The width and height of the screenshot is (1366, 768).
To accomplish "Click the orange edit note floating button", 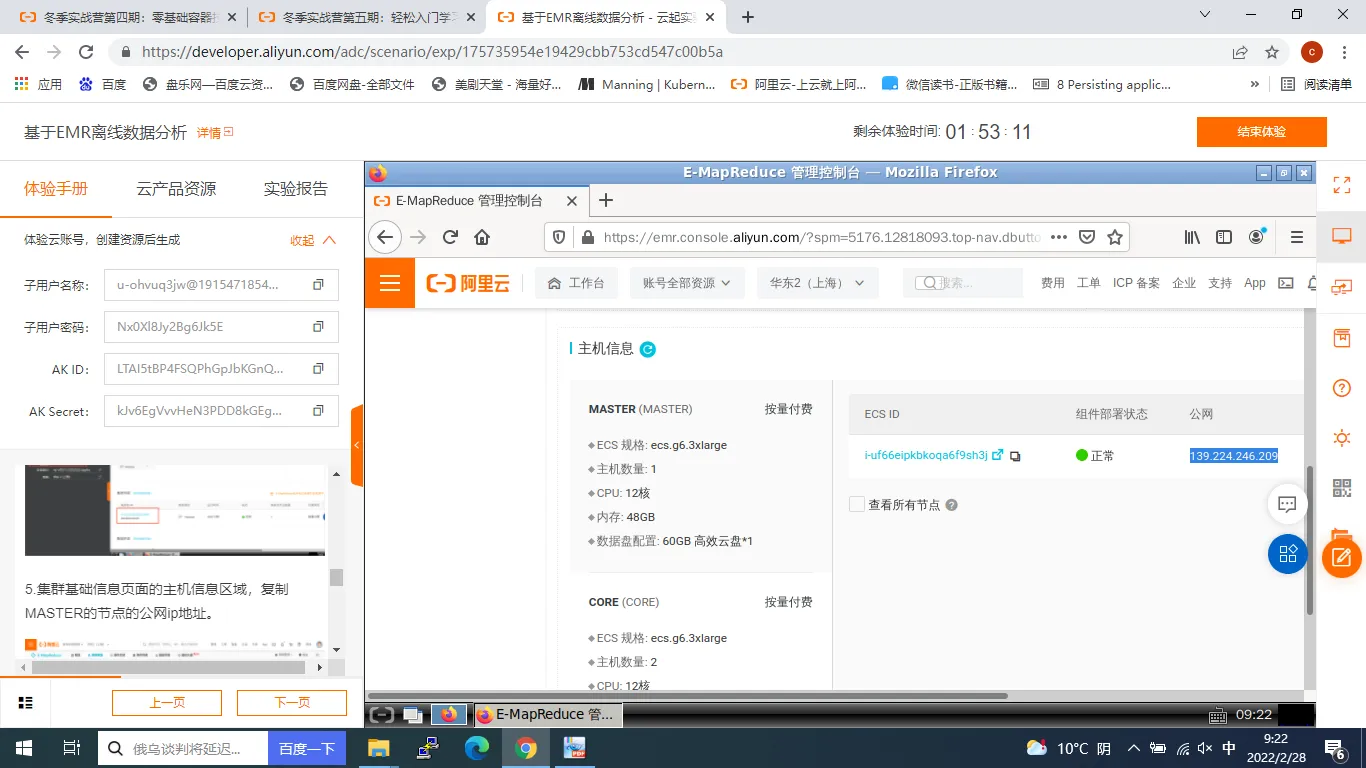I will pos(1342,557).
